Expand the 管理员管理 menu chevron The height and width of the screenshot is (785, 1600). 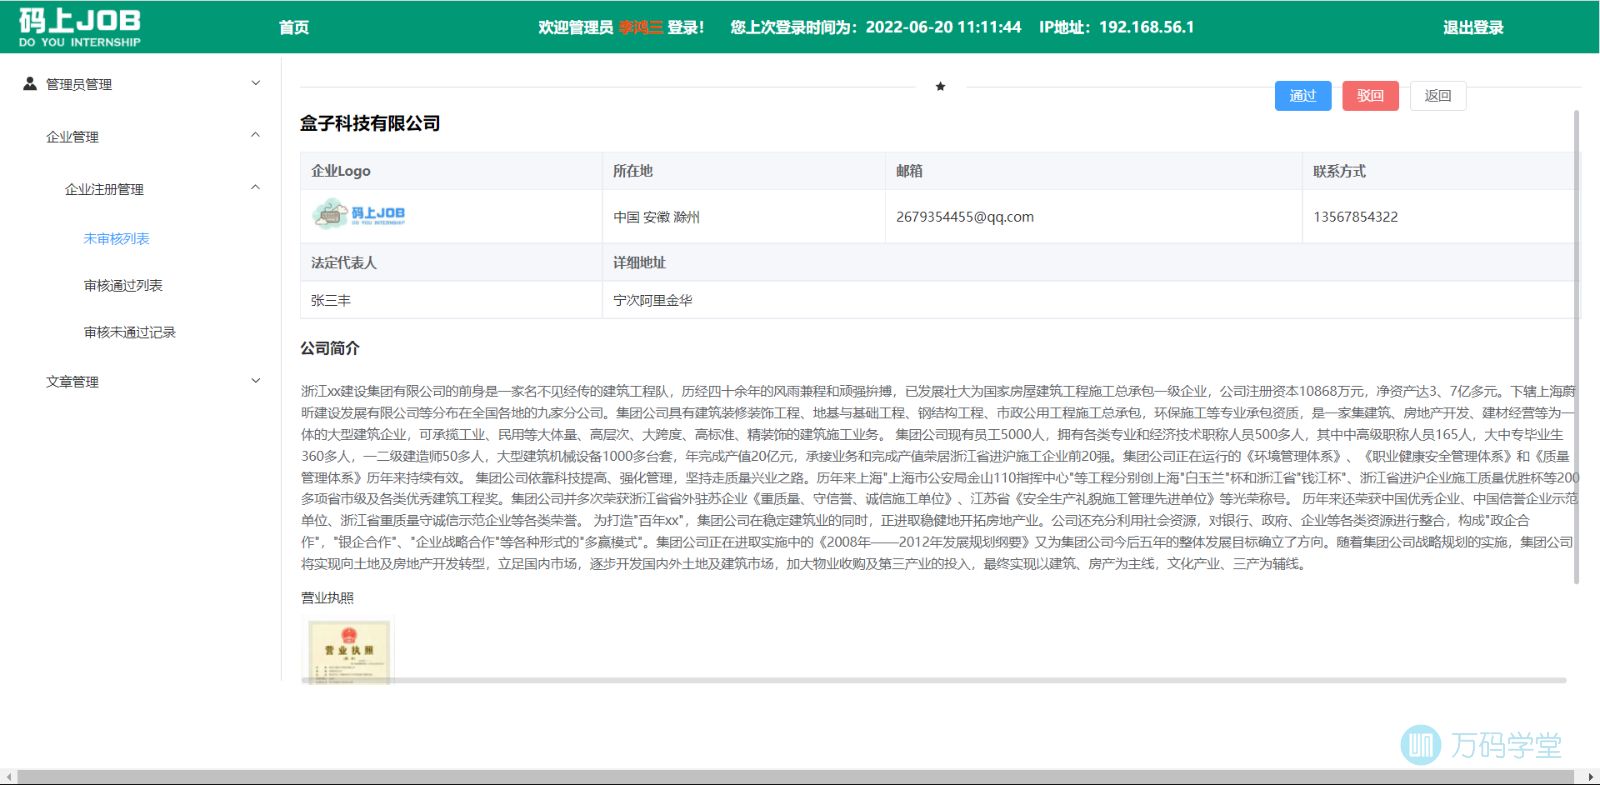pyautogui.click(x=256, y=83)
